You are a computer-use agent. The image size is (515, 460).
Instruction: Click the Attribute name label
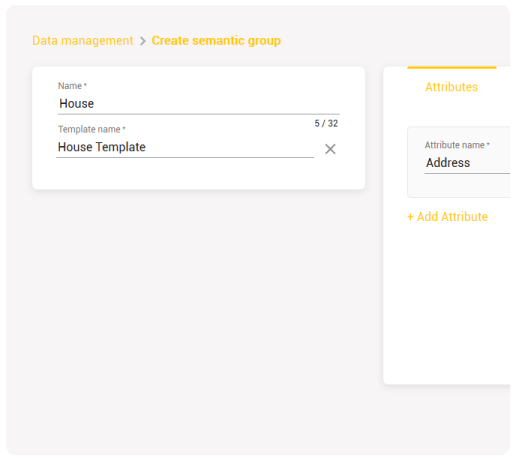457,145
